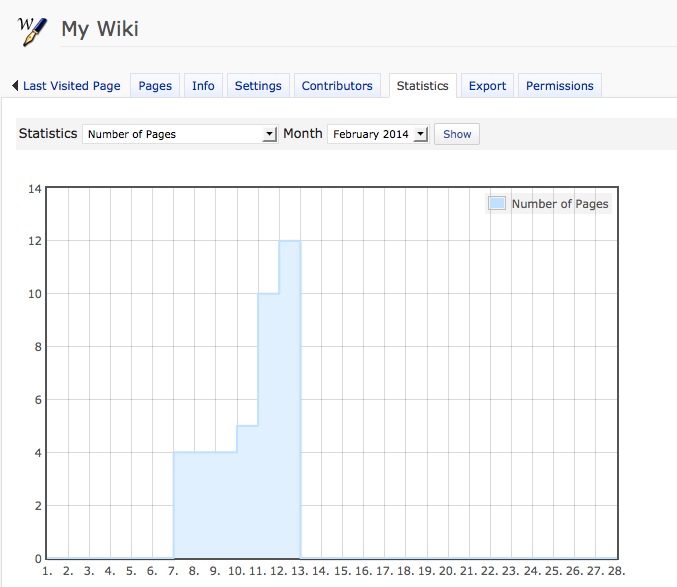Image resolution: width=677 pixels, height=587 pixels.
Task: Click the Number of Pages legend label
Action: 560,204
